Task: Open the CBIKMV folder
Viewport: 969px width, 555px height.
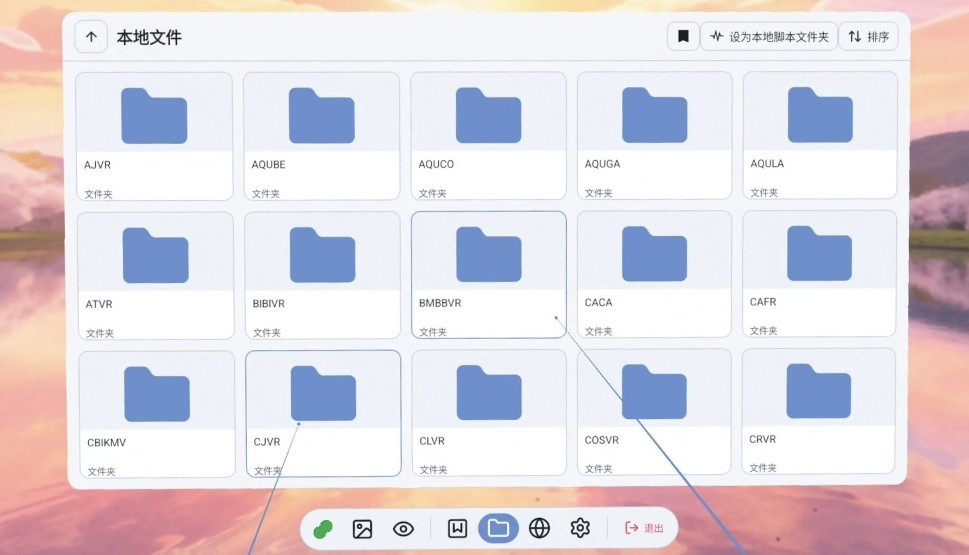Action: pyautogui.click(x=157, y=414)
